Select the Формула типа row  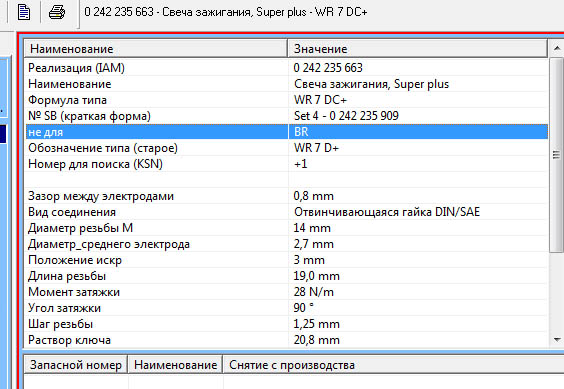coord(287,100)
